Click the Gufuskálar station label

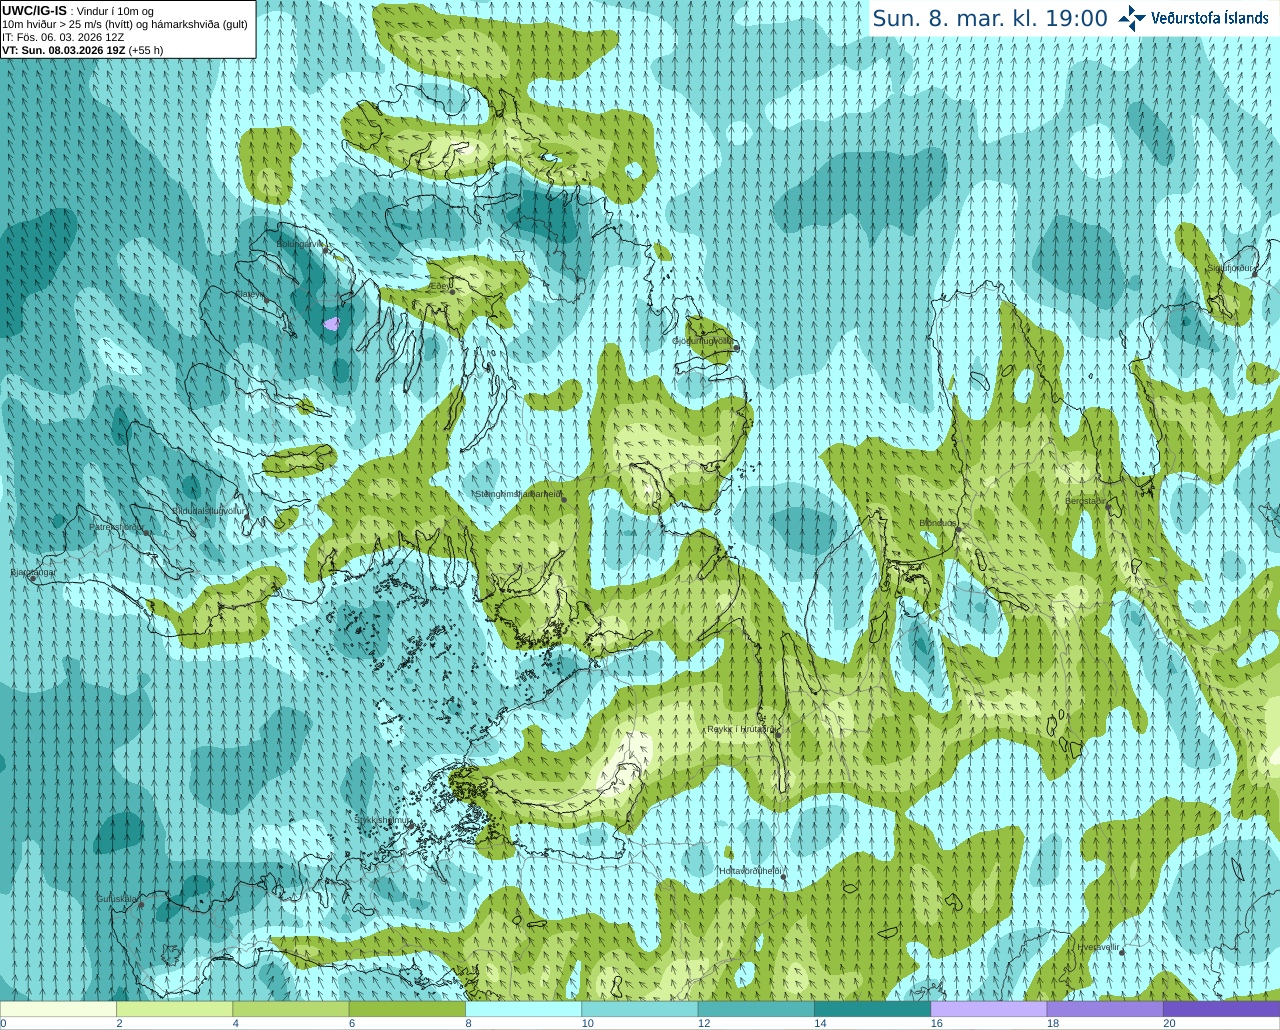click(117, 899)
